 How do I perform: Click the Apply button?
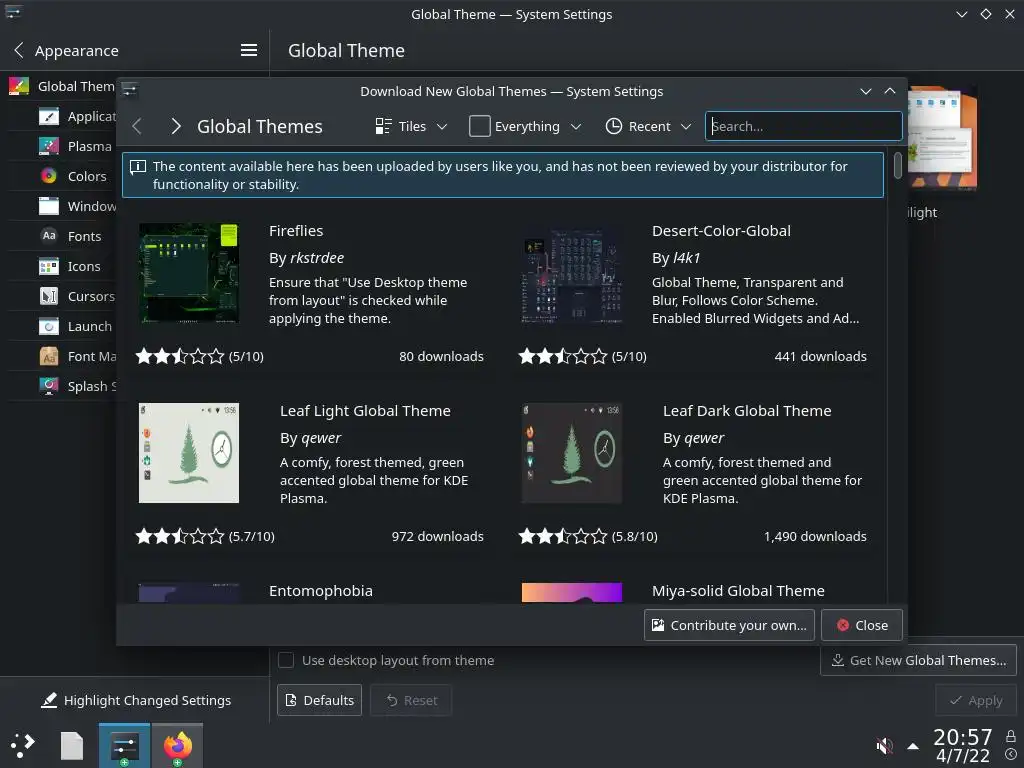coord(976,700)
